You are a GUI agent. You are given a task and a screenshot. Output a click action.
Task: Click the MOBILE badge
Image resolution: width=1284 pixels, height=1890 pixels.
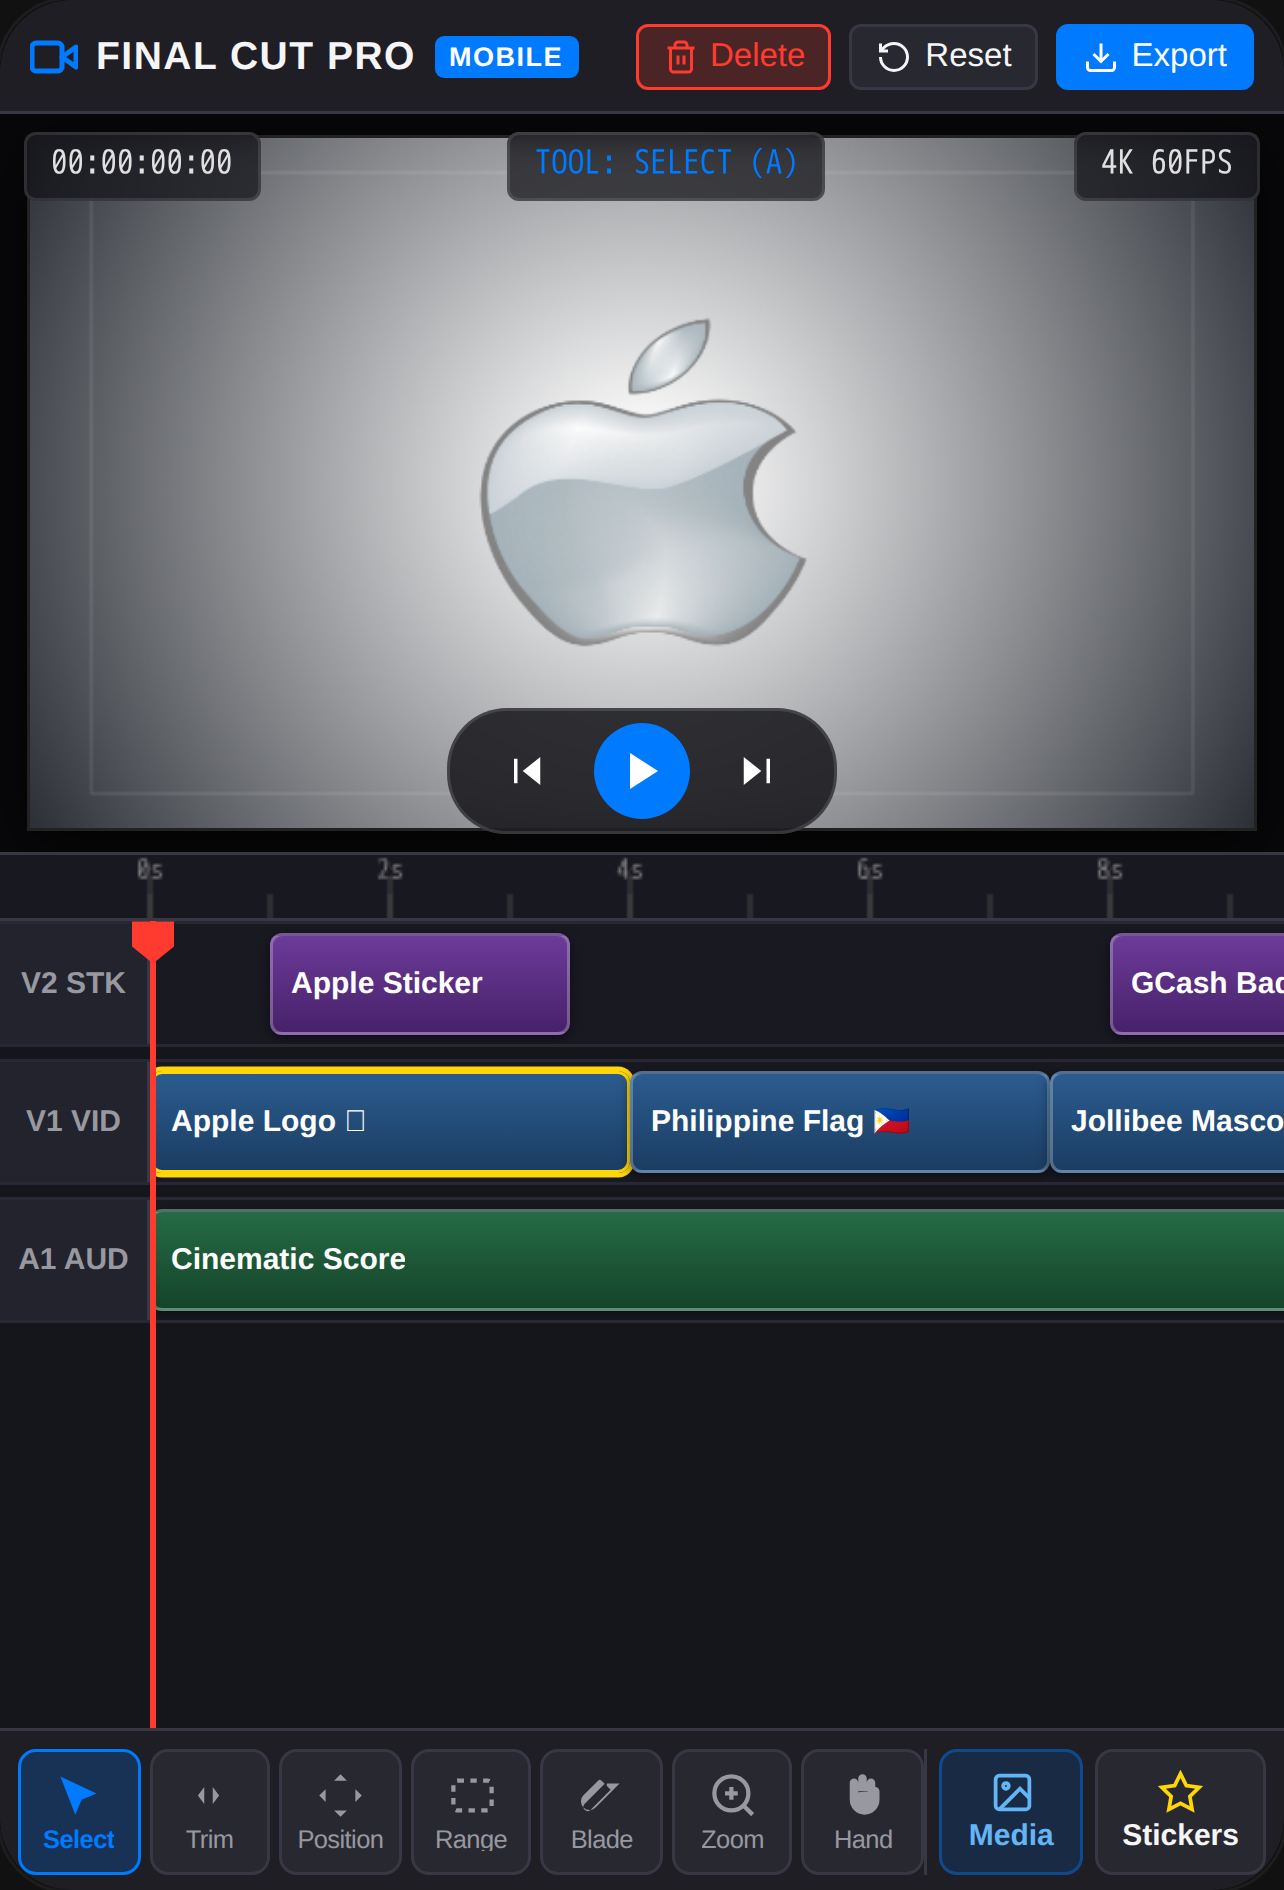[506, 57]
